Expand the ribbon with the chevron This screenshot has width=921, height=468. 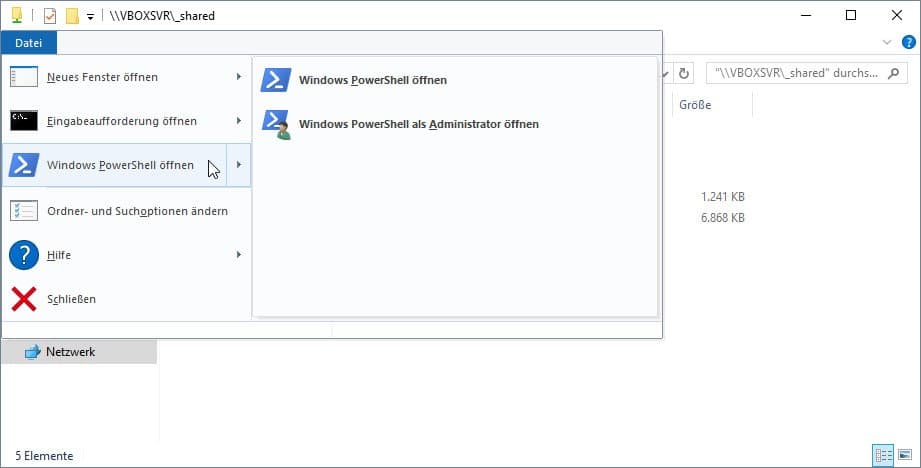click(x=886, y=42)
